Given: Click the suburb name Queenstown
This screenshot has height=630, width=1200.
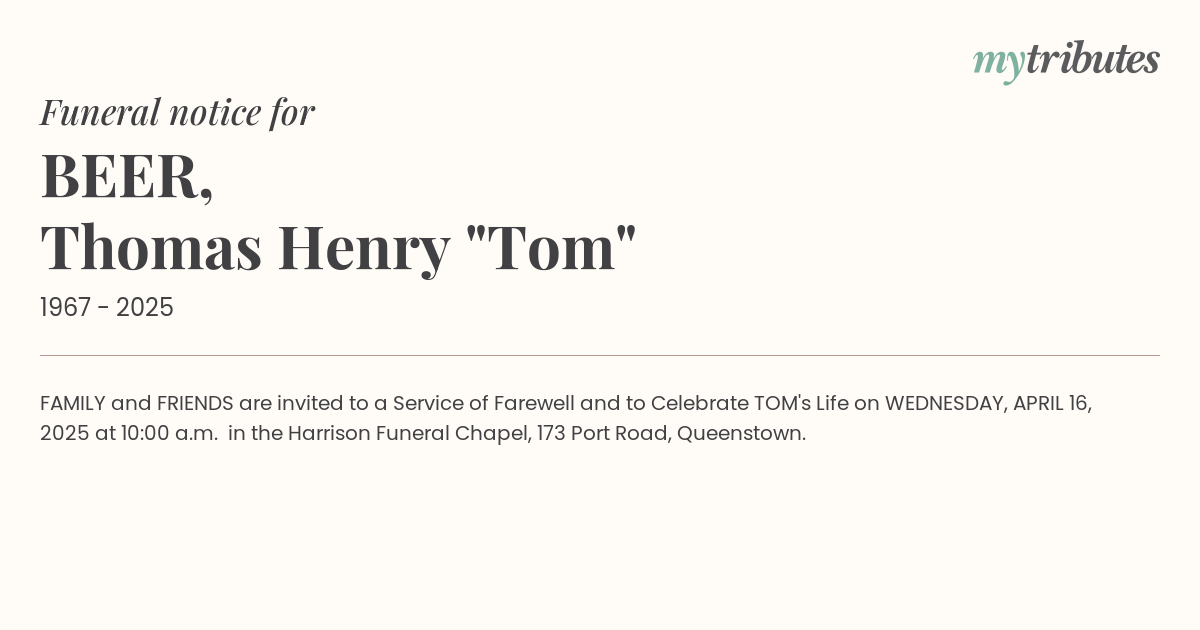Looking at the screenshot, I should (x=741, y=433).
